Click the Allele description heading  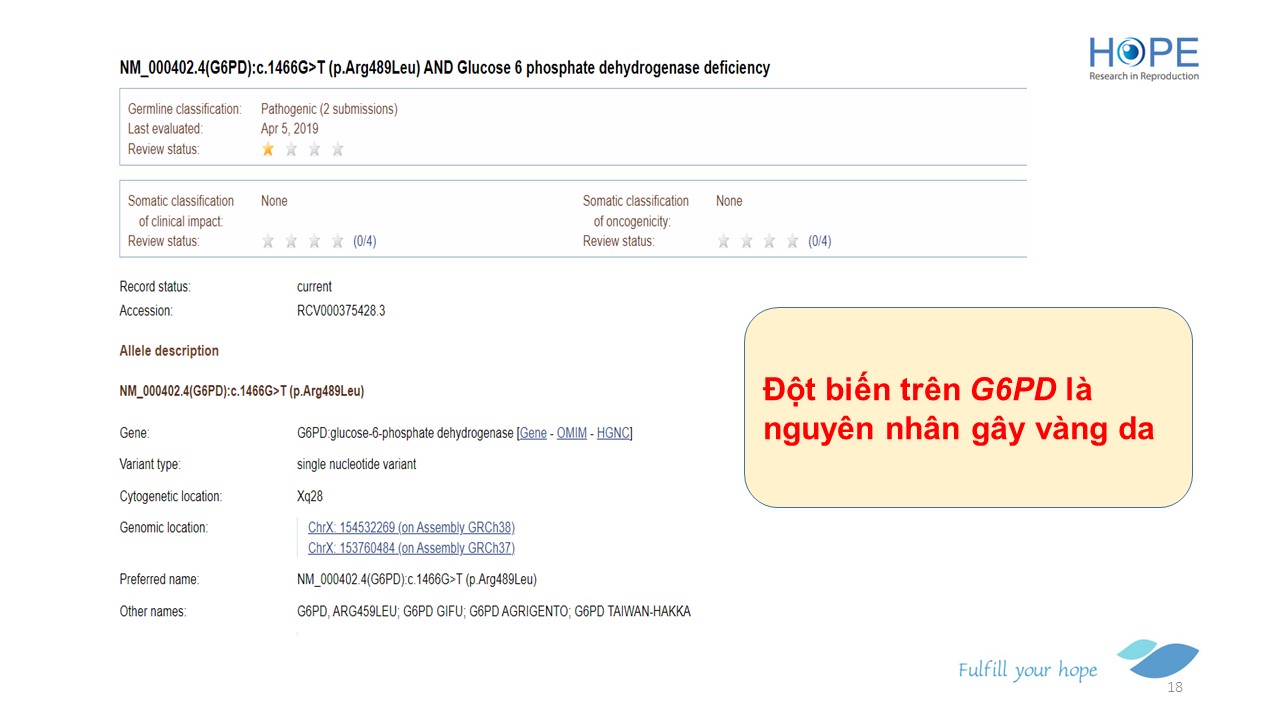tap(169, 351)
